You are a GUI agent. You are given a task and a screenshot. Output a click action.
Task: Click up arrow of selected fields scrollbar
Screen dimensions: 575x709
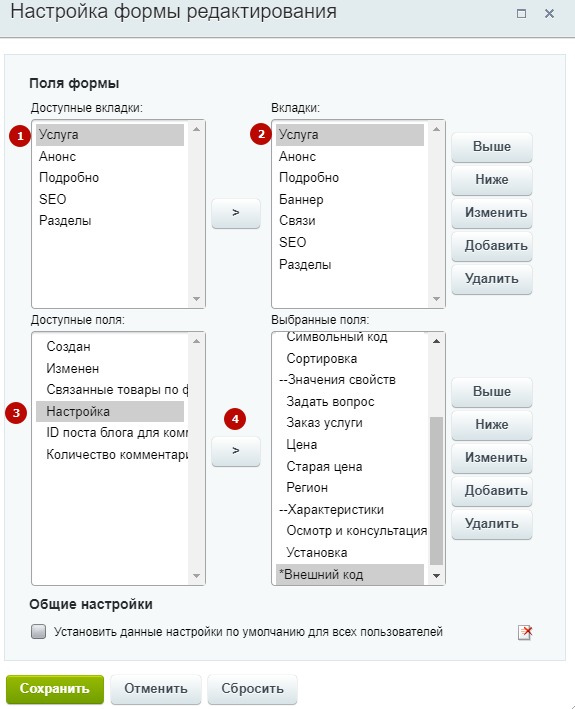(436, 341)
